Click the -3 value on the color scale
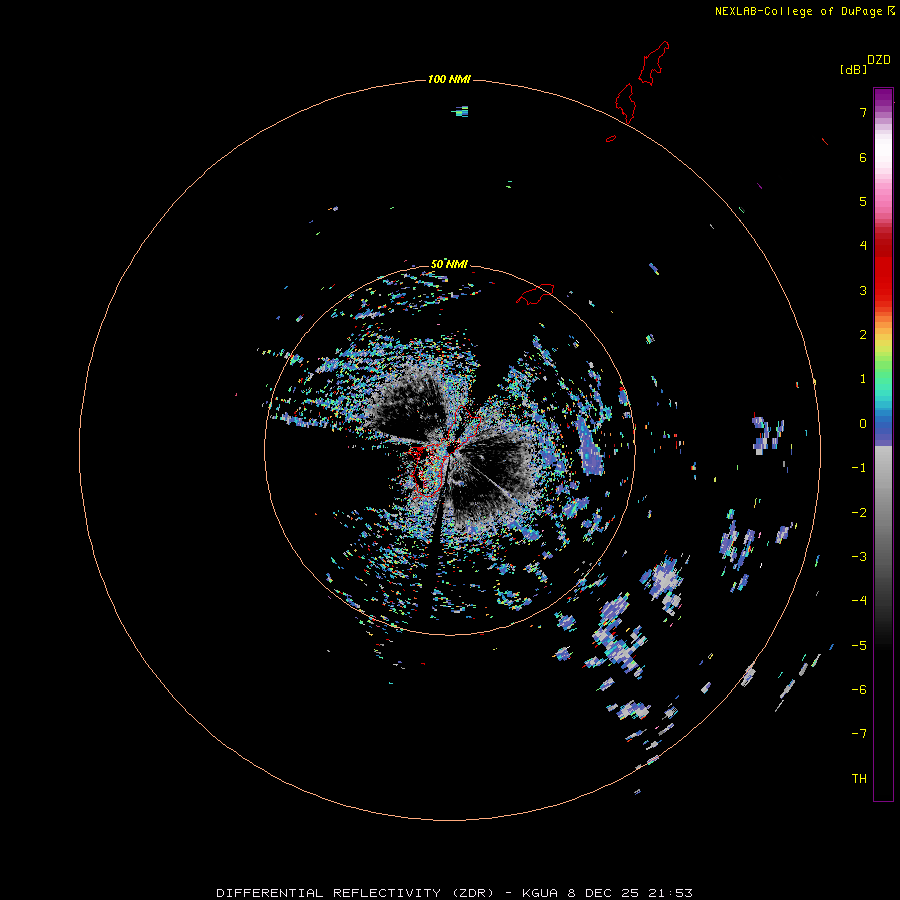 859,557
